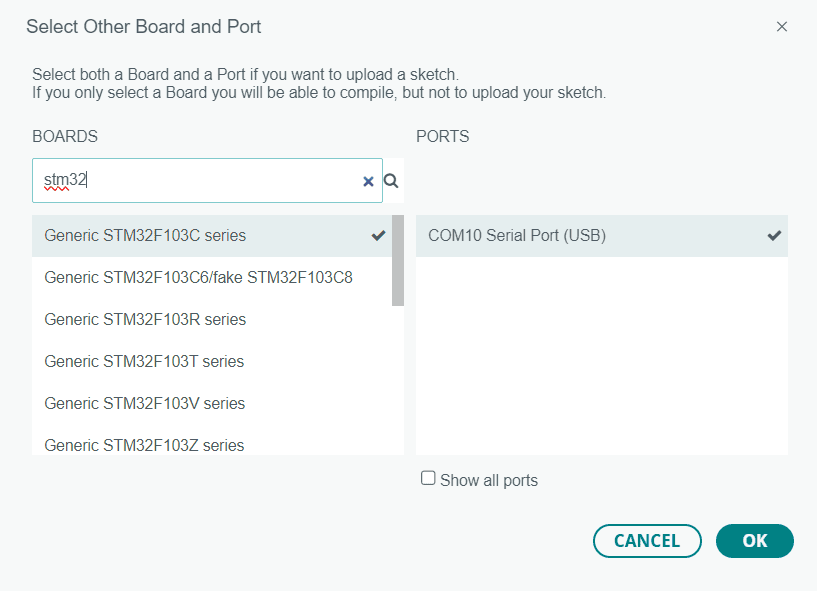Click the magnifier search icon
The width and height of the screenshot is (817, 591).
pyautogui.click(x=391, y=181)
